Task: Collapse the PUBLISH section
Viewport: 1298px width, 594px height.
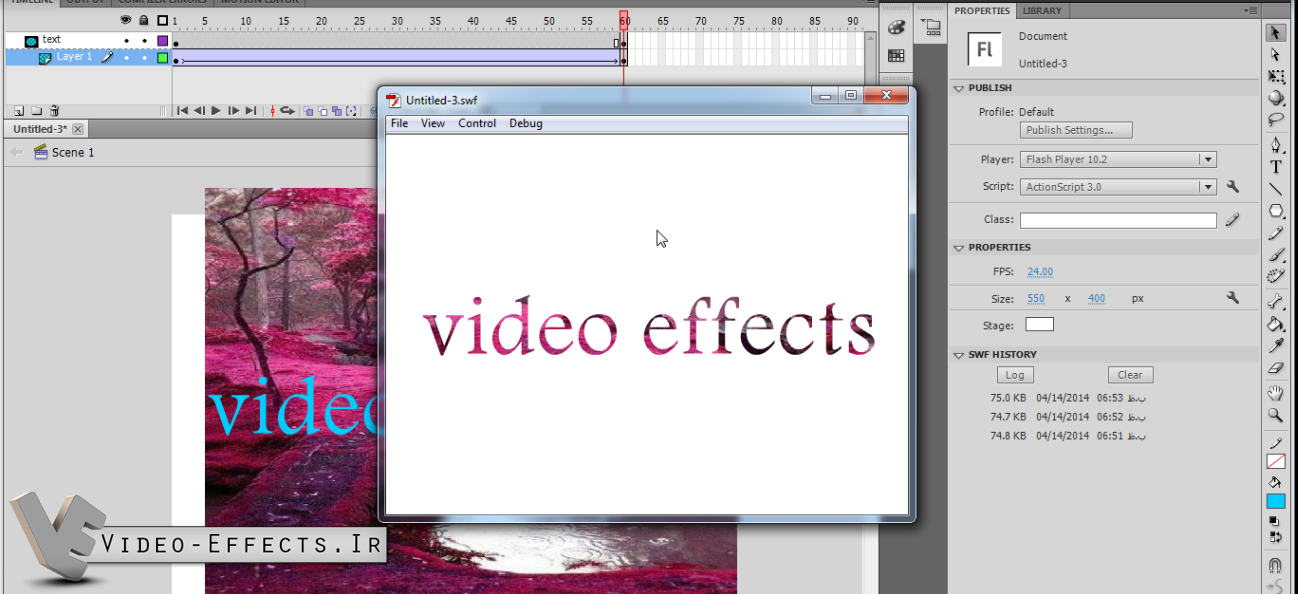Action: (959, 89)
